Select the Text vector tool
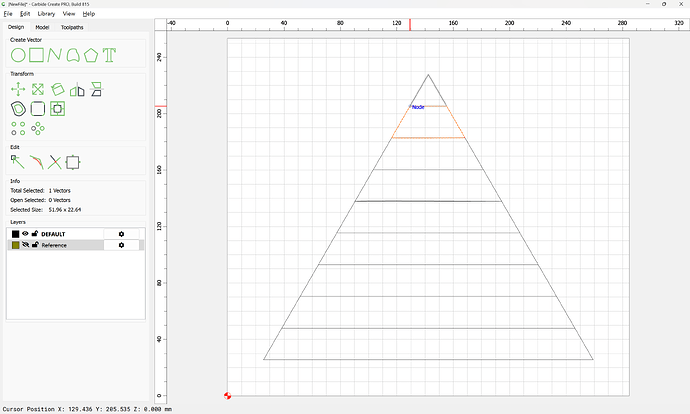 (x=109, y=55)
